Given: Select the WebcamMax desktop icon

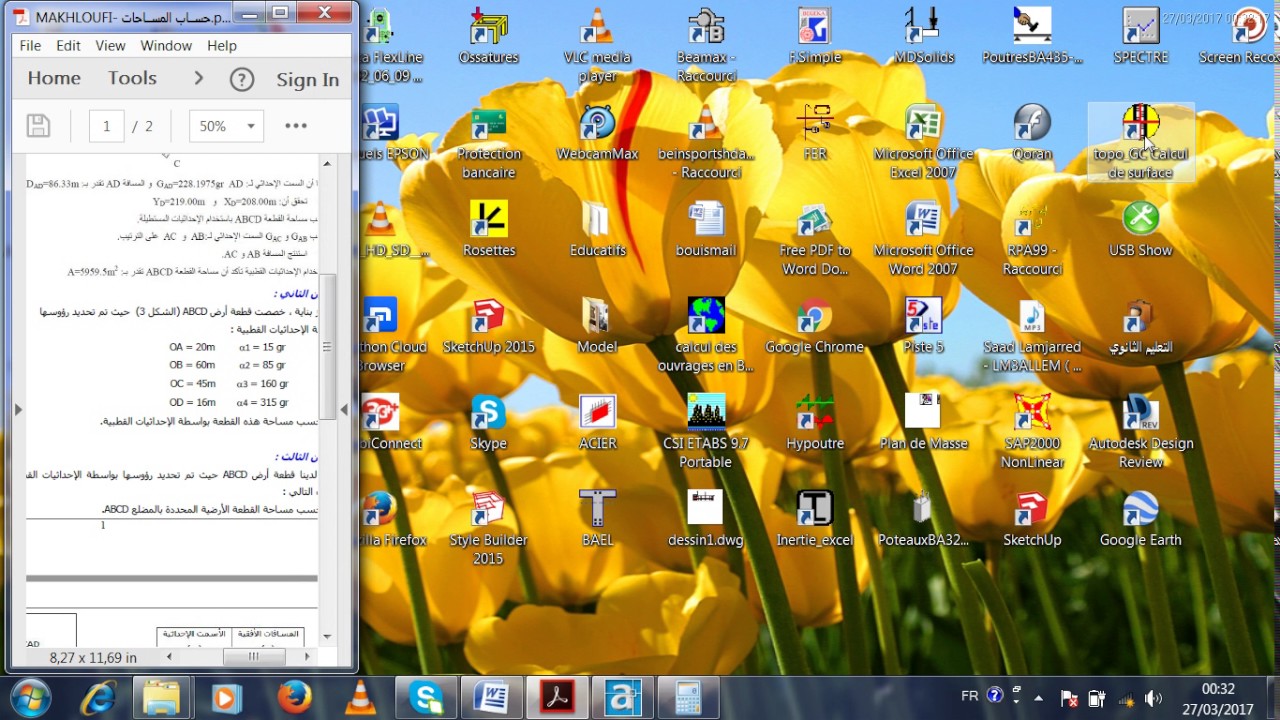Looking at the screenshot, I should pyautogui.click(x=597, y=134).
